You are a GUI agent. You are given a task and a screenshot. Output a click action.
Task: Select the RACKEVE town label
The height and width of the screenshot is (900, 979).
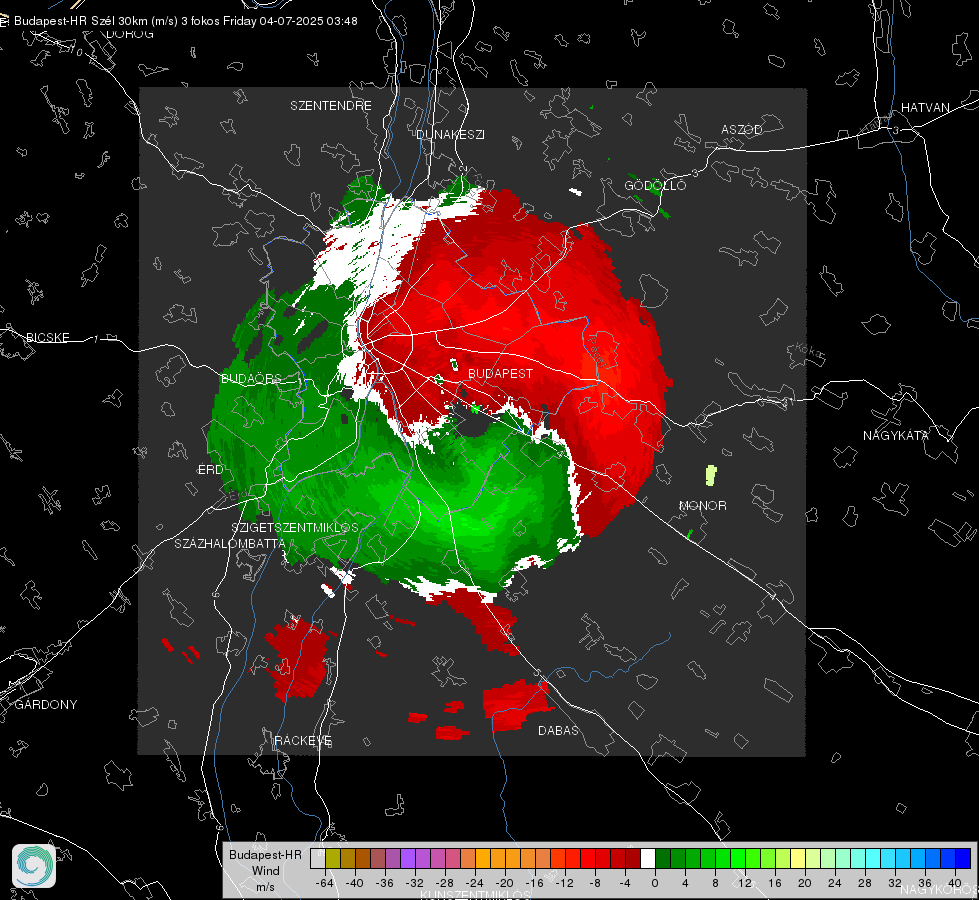303,740
